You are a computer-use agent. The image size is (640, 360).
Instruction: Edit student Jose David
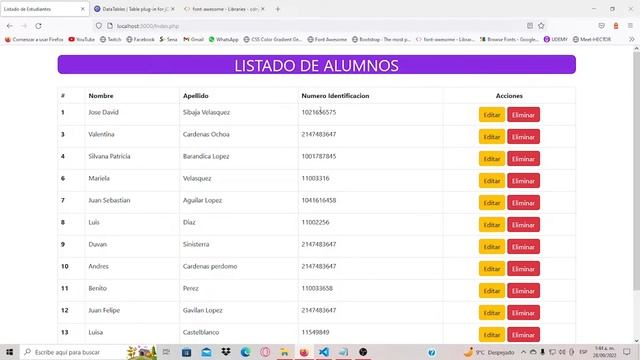pyautogui.click(x=492, y=115)
